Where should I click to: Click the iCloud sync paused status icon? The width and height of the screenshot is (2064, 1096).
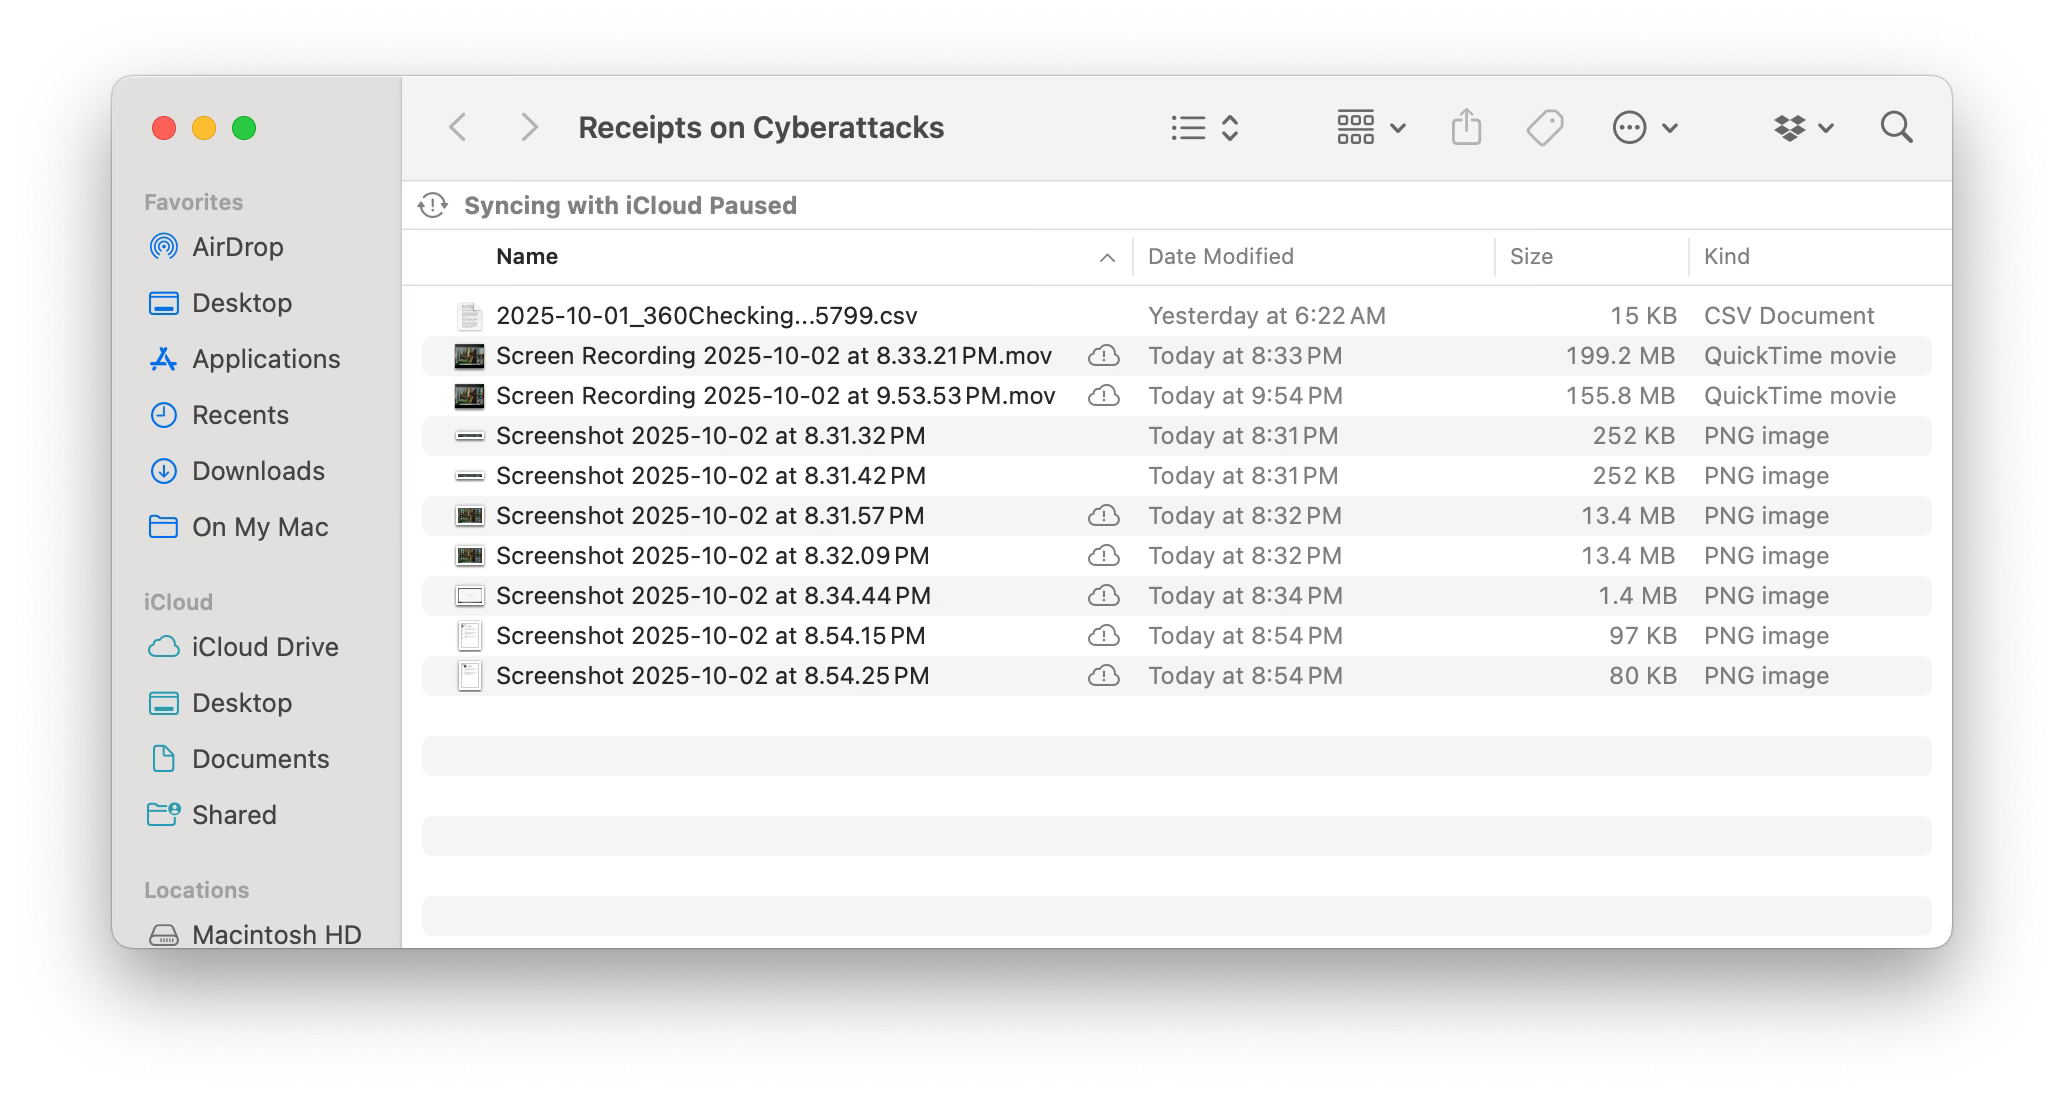click(432, 205)
